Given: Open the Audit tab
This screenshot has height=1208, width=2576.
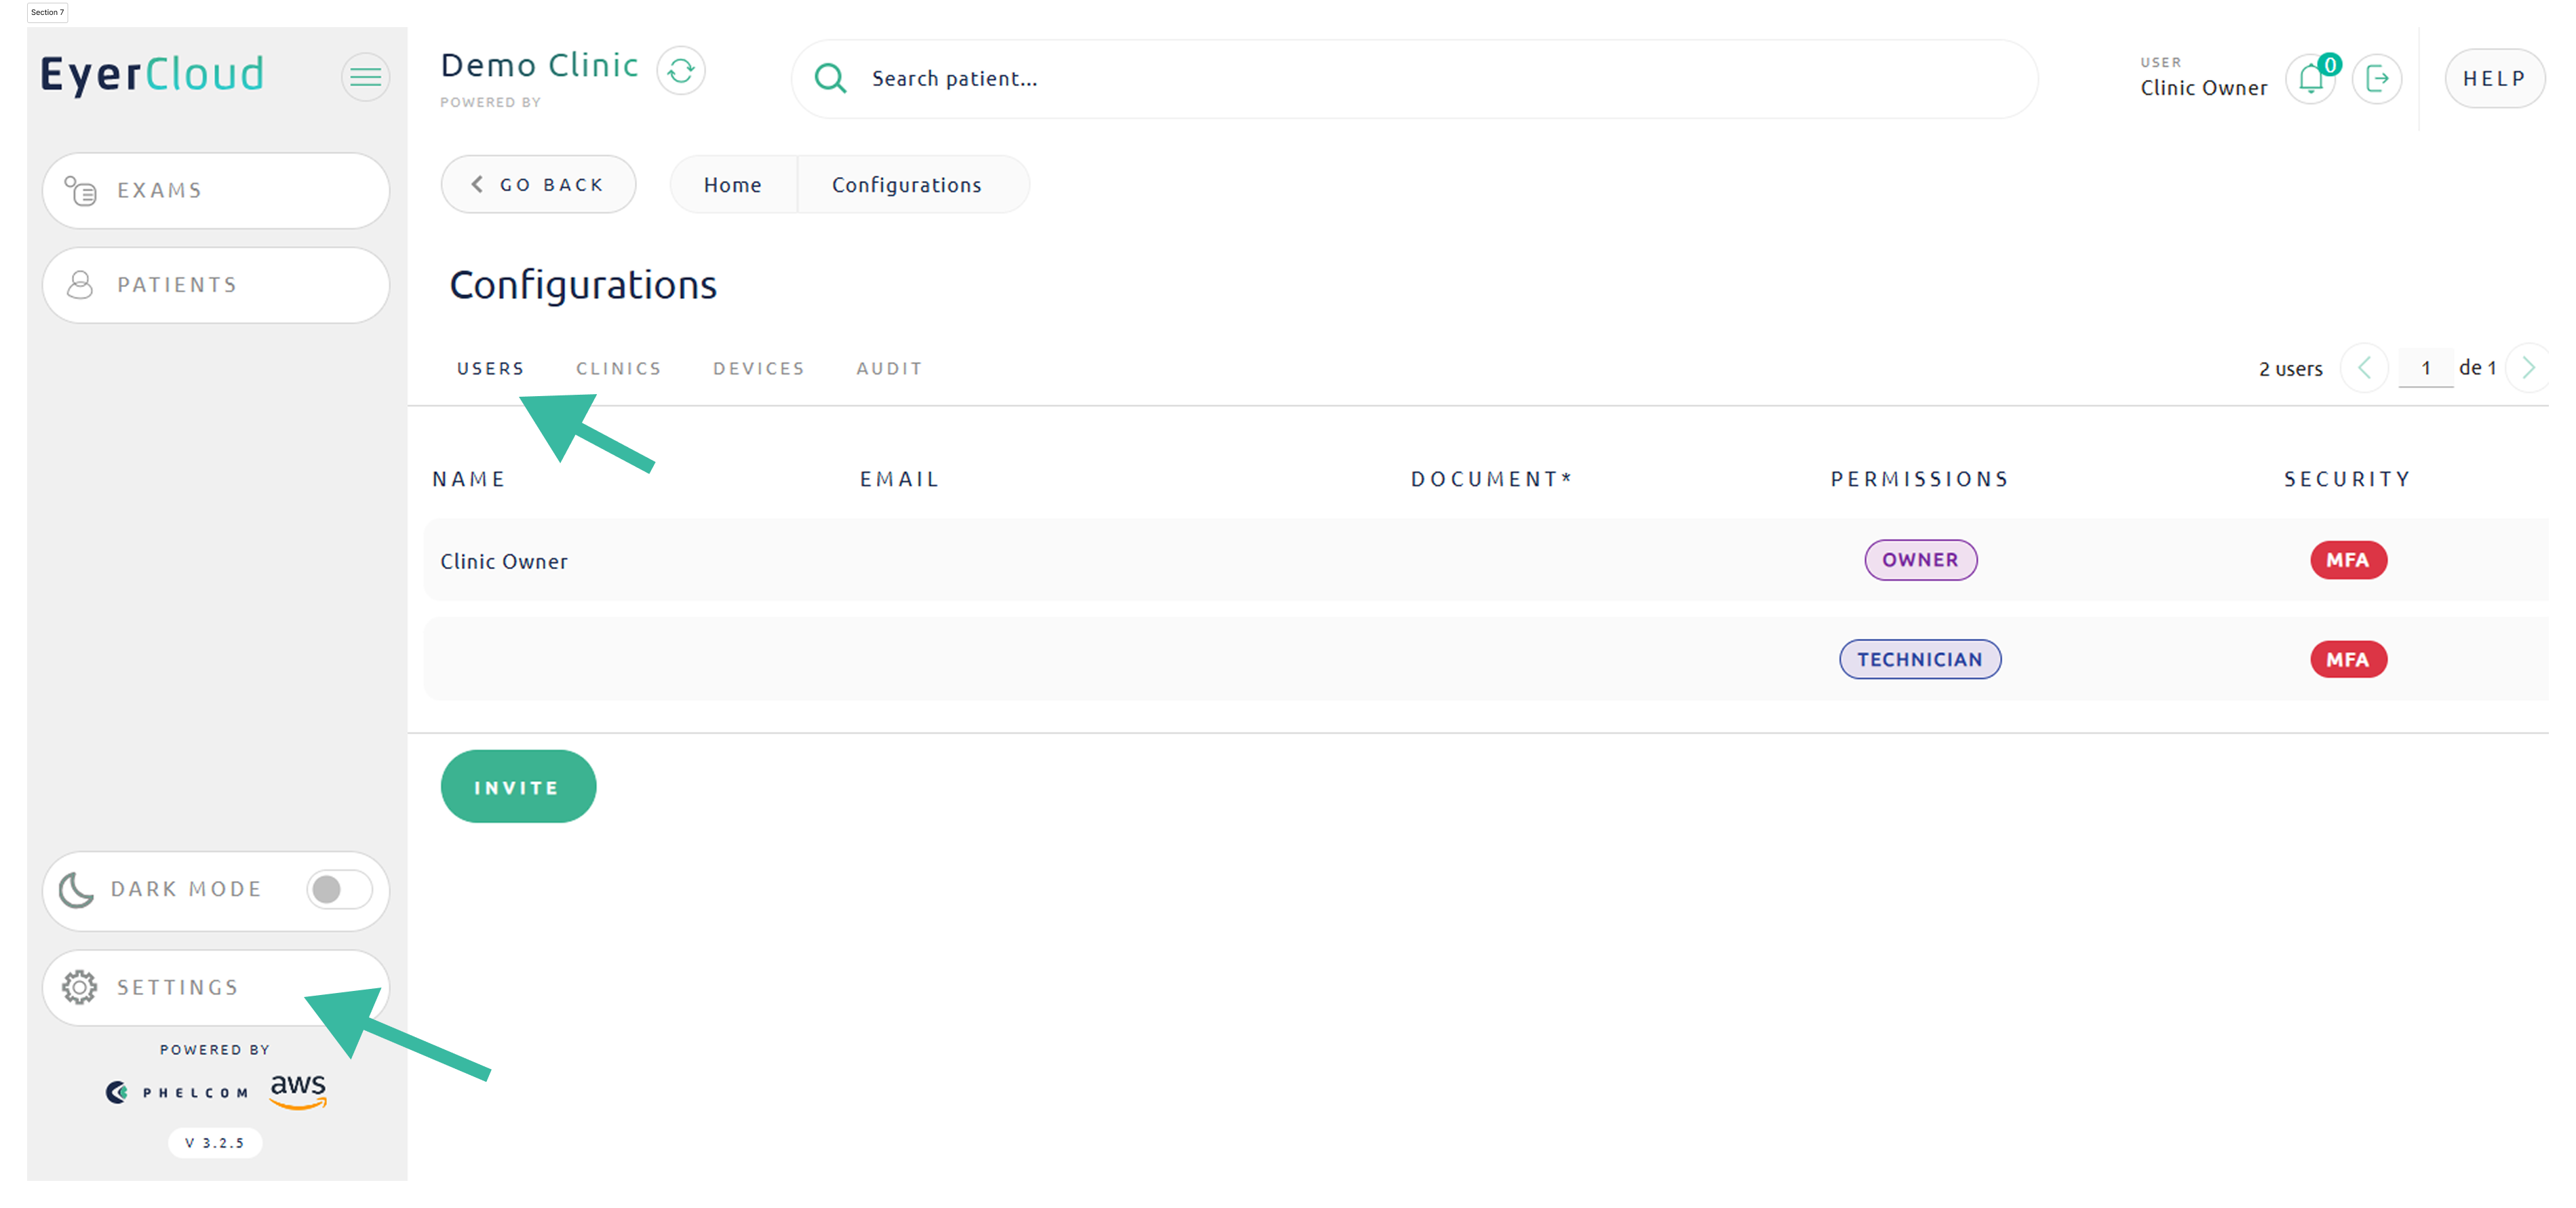Looking at the screenshot, I should (x=889, y=368).
